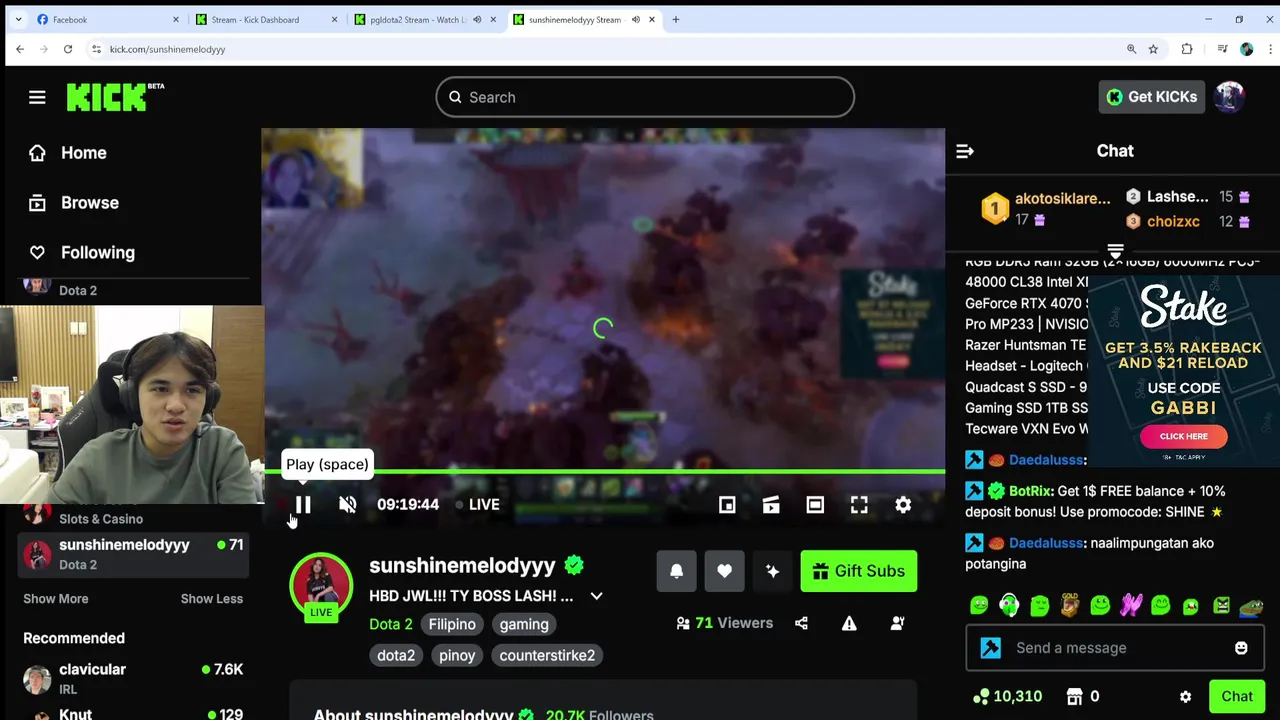Screen dimensions: 1280x720
Task: Select the dota2 tag
Action: point(396,655)
